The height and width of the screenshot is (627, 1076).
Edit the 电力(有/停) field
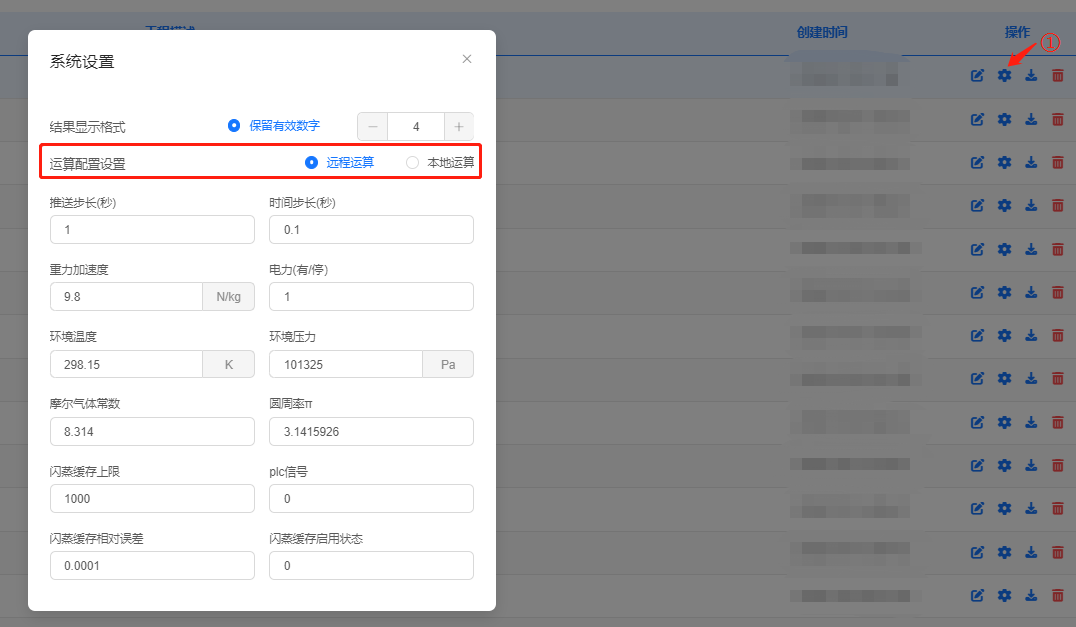point(371,296)
